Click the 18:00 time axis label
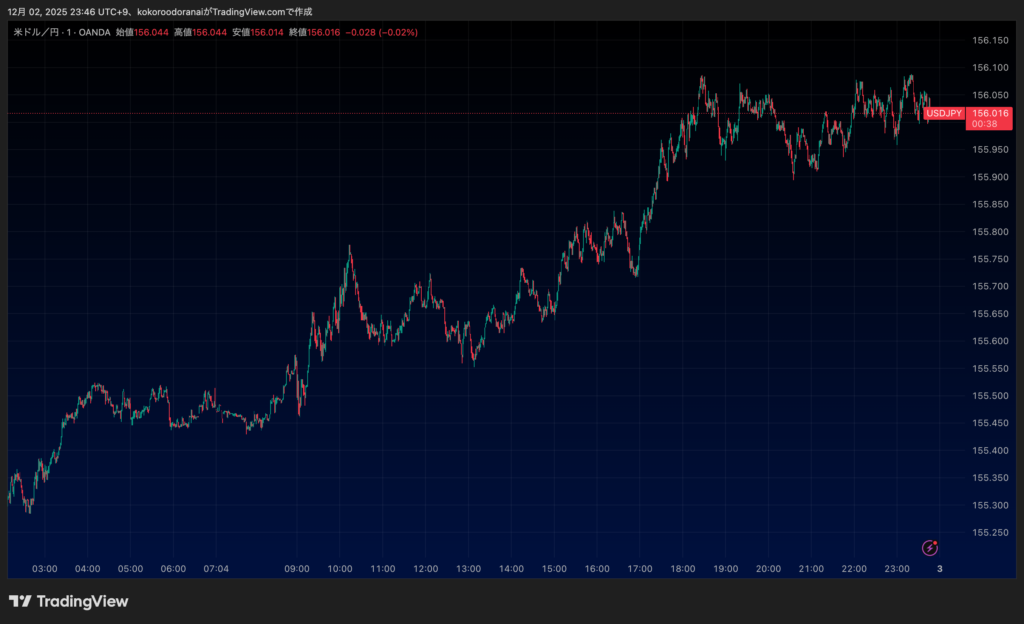The image size is (1024, 624). 683,569
